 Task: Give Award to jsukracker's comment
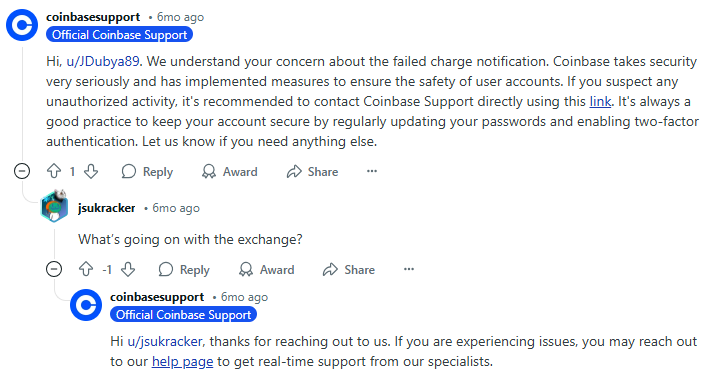coord(266,270)
